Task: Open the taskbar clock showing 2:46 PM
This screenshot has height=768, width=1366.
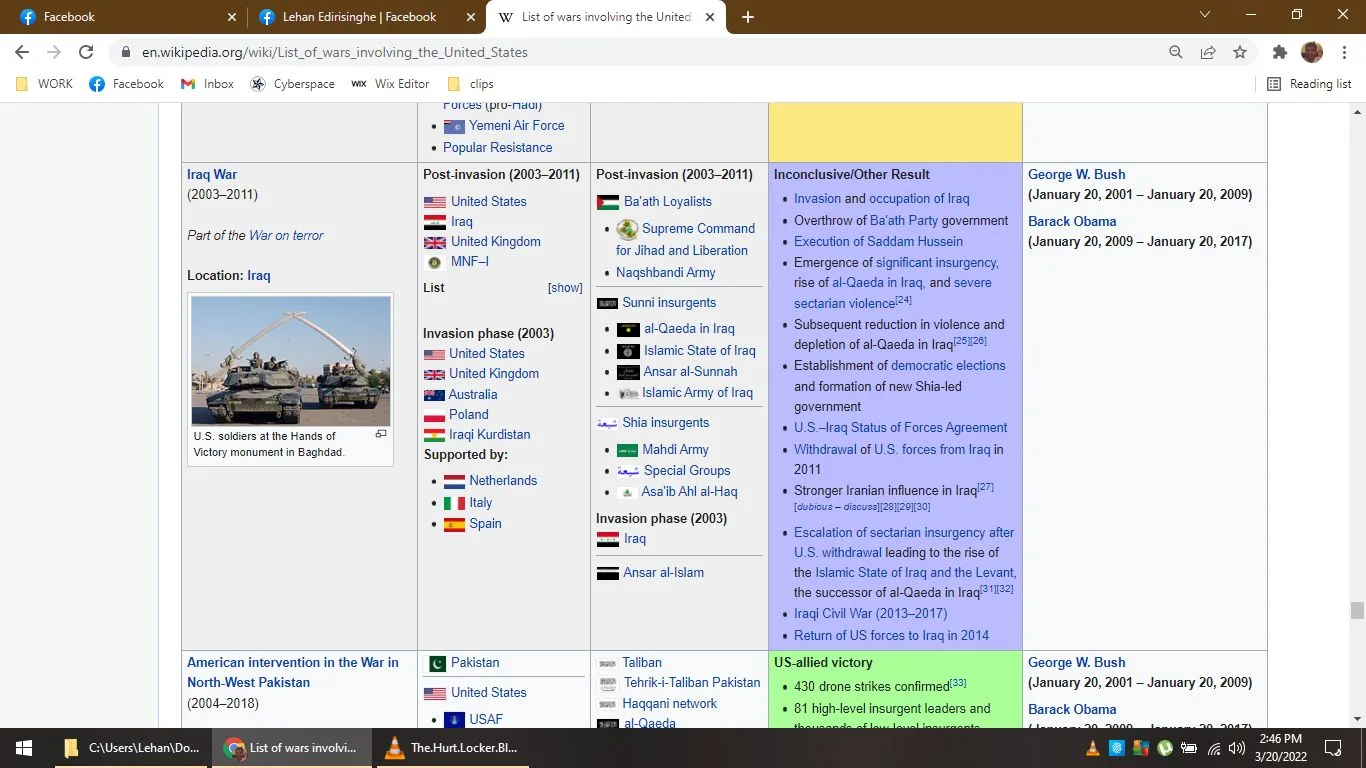Action: (x=1280, y=748)
